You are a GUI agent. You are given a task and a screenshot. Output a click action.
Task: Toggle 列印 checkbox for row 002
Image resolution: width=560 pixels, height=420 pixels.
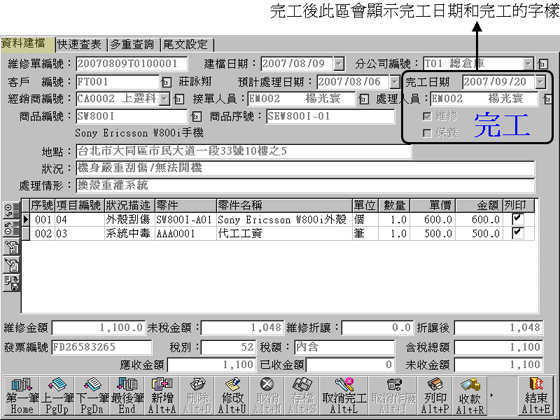(x=518, y=233)
